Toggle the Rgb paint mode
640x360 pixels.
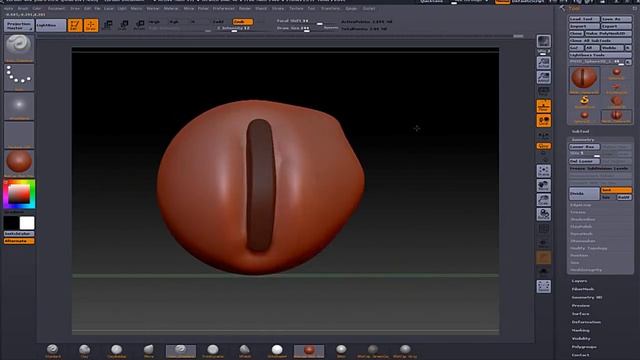coord(174,22)
